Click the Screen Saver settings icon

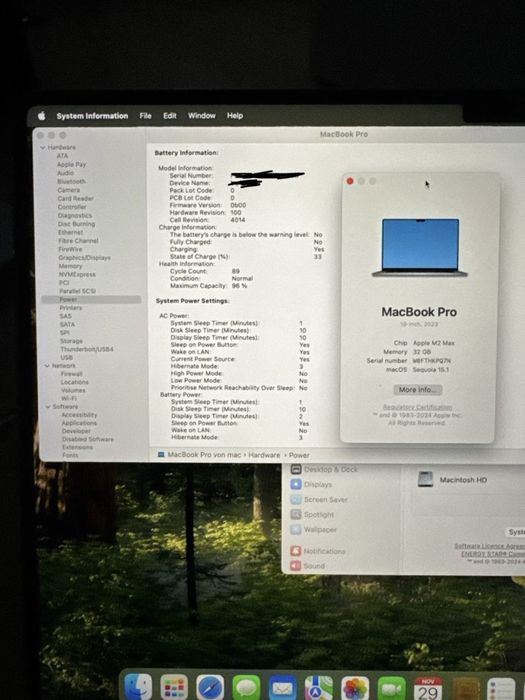[x=296, y=500]
